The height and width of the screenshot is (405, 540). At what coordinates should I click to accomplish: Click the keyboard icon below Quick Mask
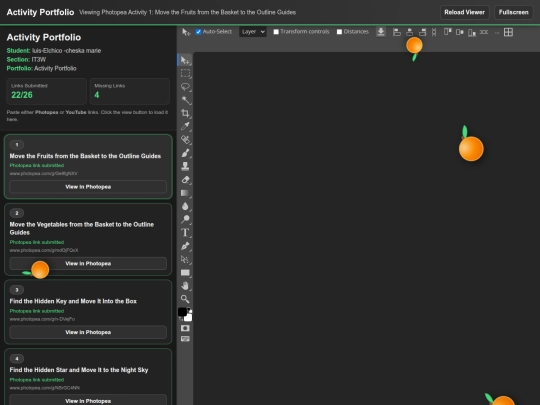pyautogui.click(x=185, y=339)
